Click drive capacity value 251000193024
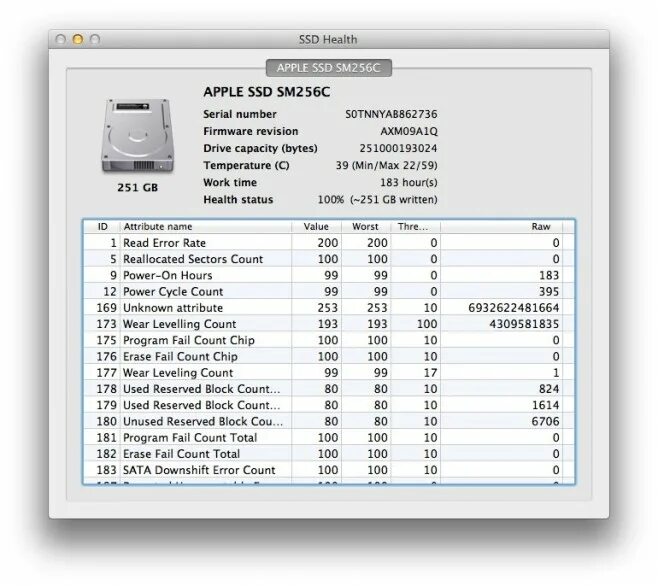Image resolution: width=658 pixels, height=586 pixels. pyautogui.click(x=398, y=149)
